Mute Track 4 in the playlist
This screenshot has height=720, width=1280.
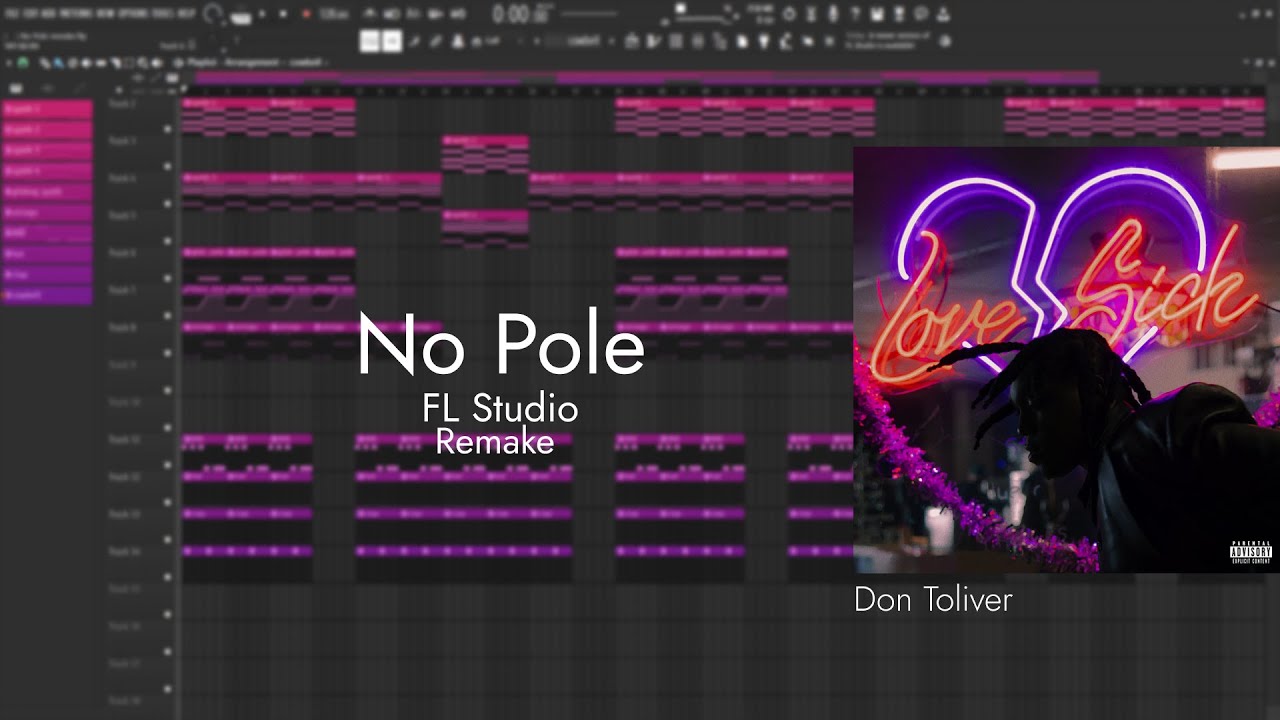click(167, 204)
